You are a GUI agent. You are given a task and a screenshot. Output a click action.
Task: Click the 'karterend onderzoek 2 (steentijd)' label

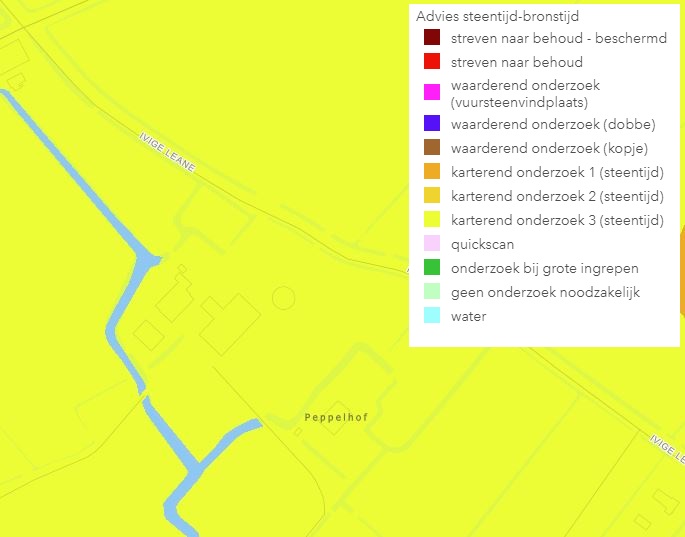(x=557, y=197)
